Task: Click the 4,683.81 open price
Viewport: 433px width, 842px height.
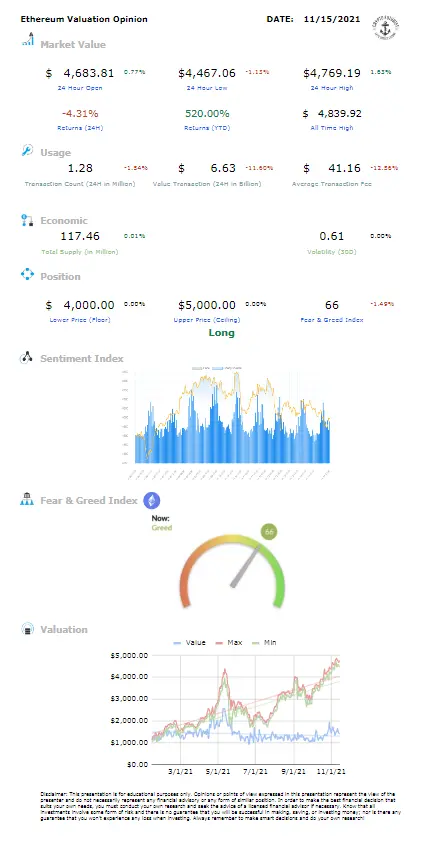Action: coord(89,73)
